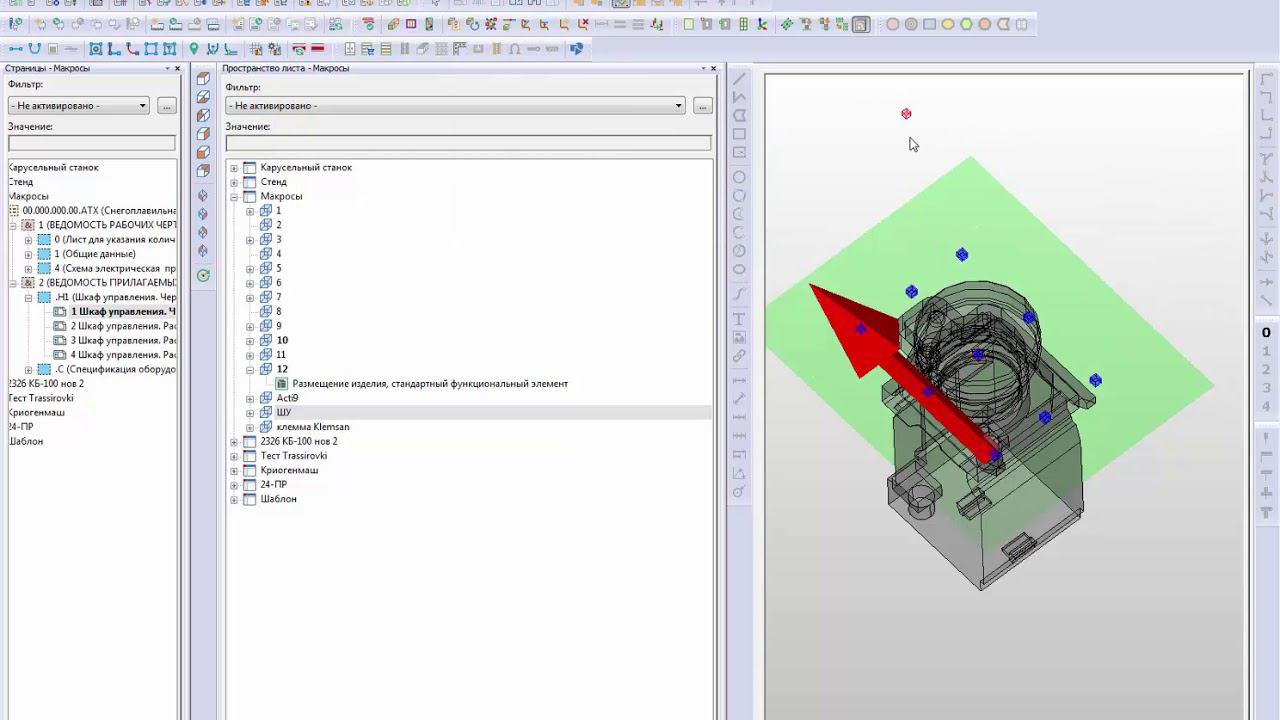Select page 3 Шкаф управления in pages tree
The image size is (1280, 720).
[123, 340]
